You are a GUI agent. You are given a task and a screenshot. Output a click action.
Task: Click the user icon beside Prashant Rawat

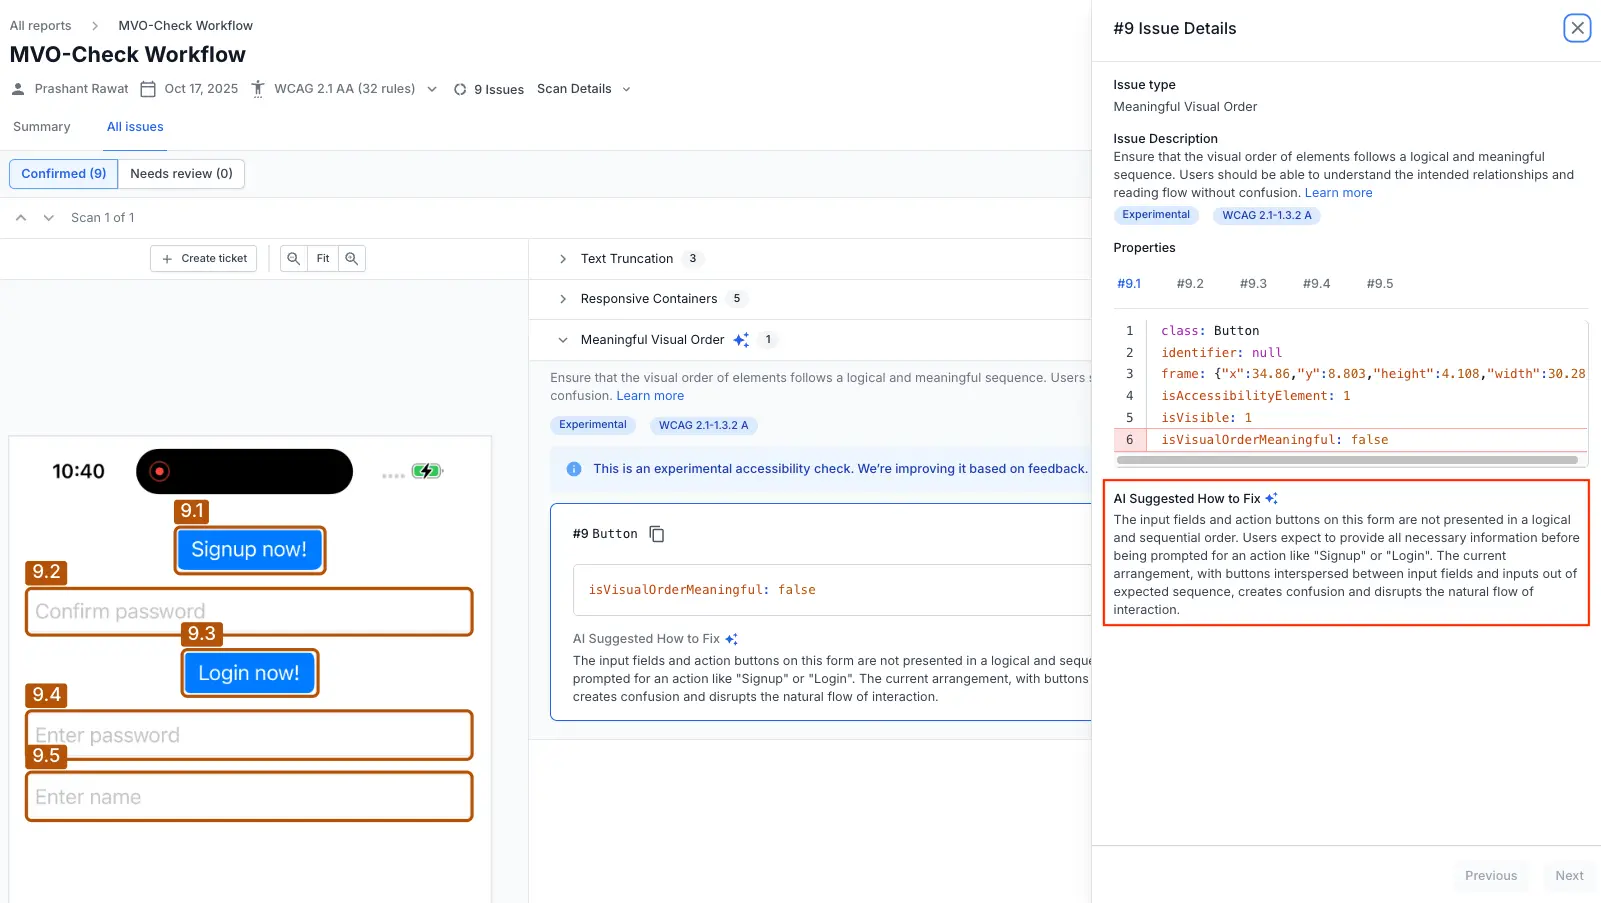(17, 89)
